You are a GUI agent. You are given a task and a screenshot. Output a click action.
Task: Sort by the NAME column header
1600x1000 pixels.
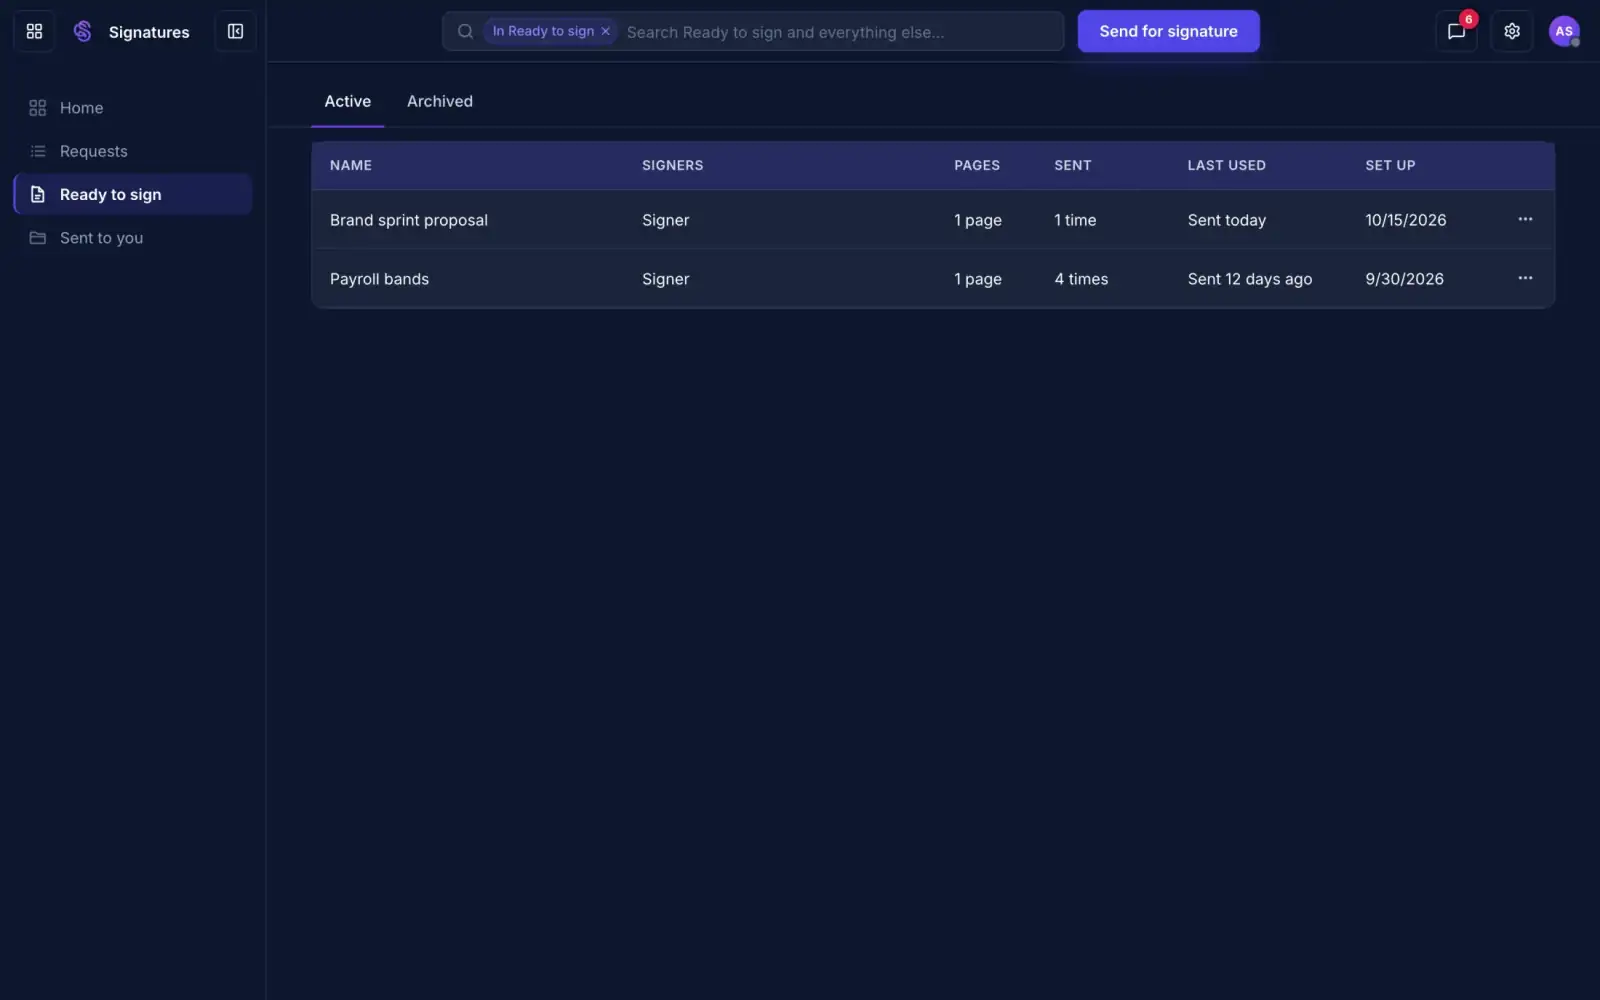(351, 165)
